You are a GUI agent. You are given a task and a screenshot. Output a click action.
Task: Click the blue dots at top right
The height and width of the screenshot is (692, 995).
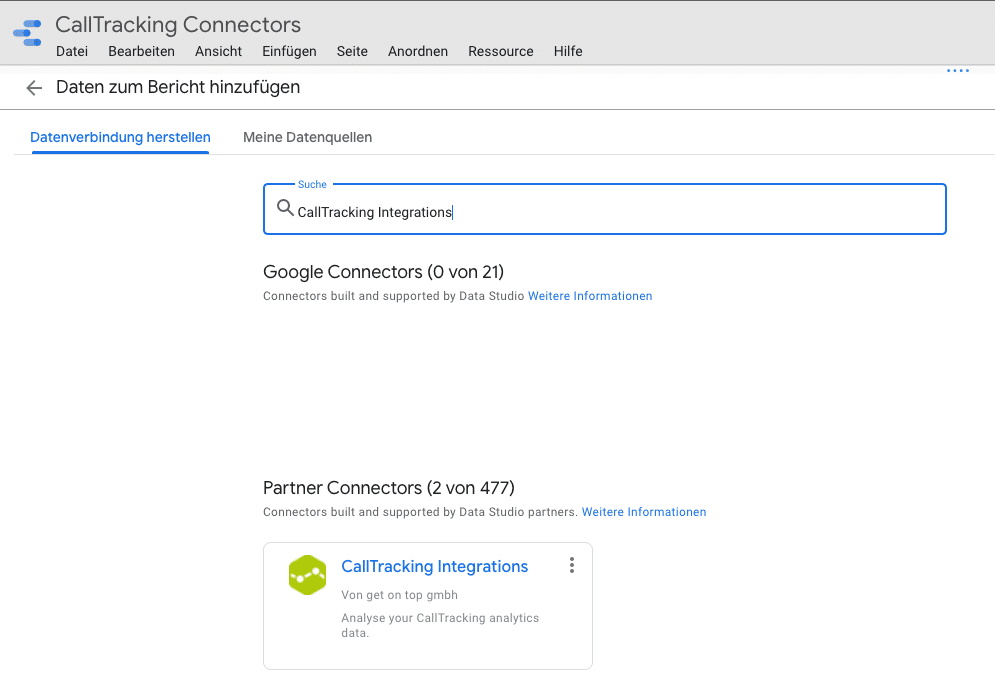click(957, 72)
